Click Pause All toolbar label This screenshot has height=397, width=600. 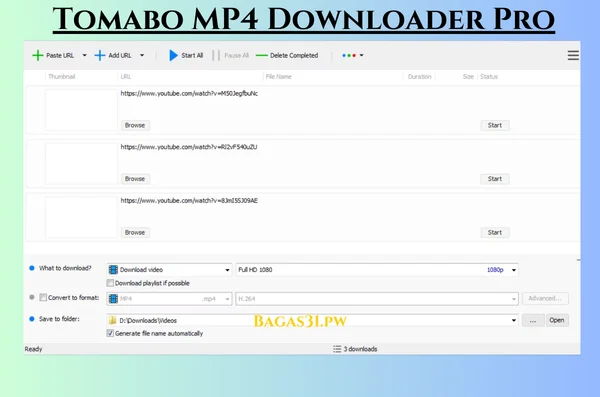point(236,56)
